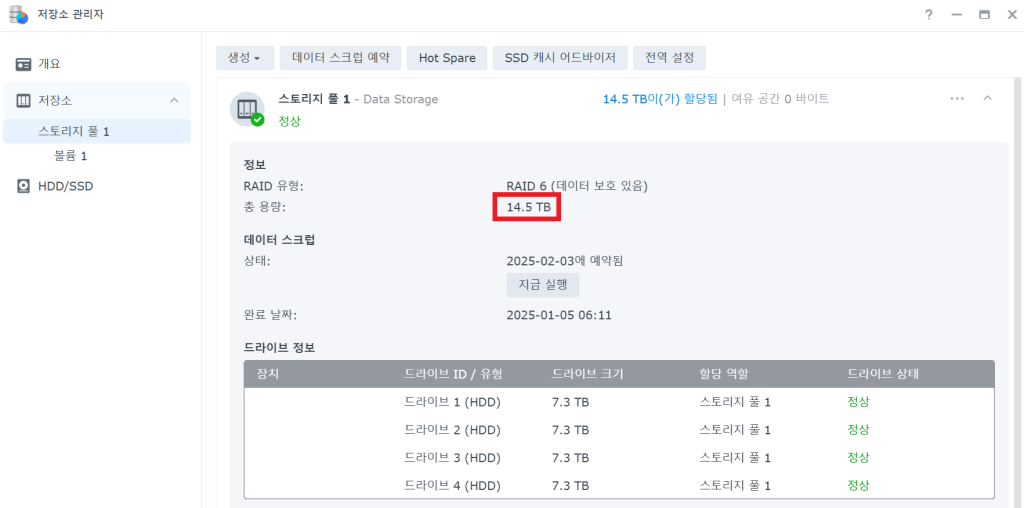The width and height of the screenshot is (1024, 508).
Task: Click the 드라이브 크기 column header
Action: point(588,374)
